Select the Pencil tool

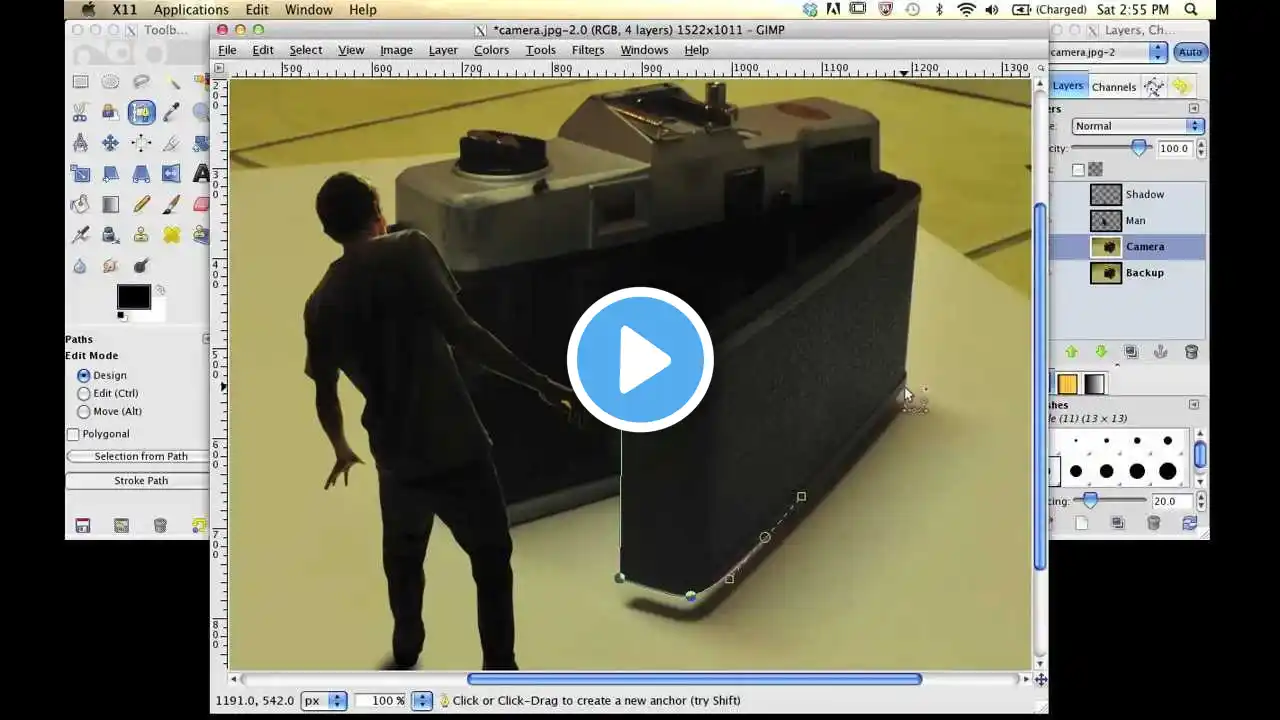click(x=141, y=205)
